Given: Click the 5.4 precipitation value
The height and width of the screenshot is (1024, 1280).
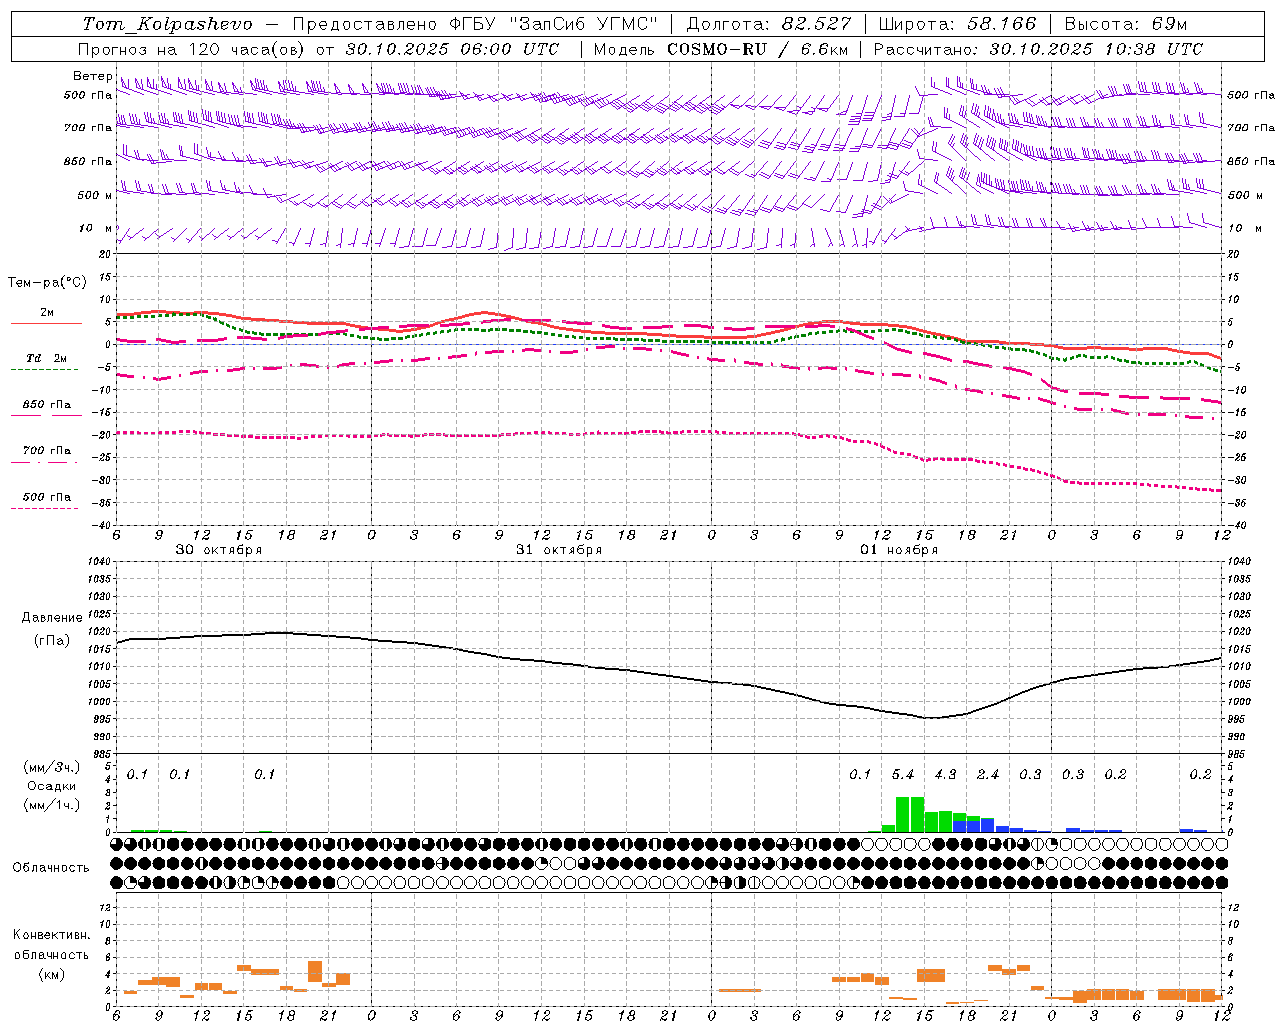Looking at the screenshot, I should point(903,775).
